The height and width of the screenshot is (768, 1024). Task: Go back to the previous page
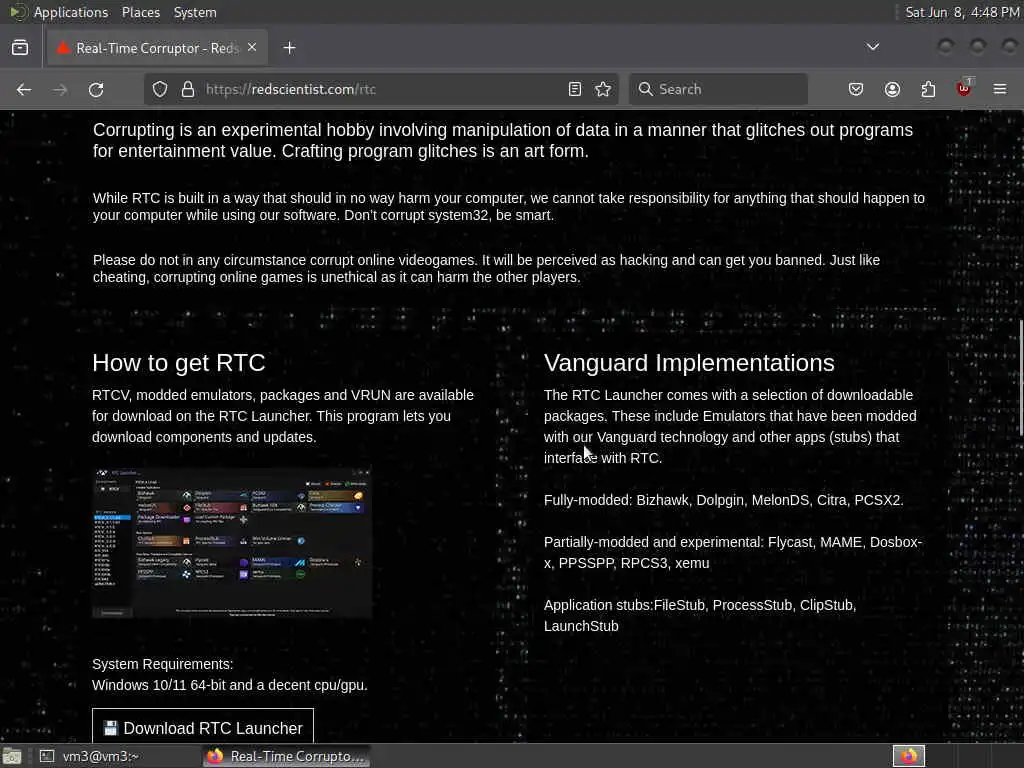pos(24,89)
